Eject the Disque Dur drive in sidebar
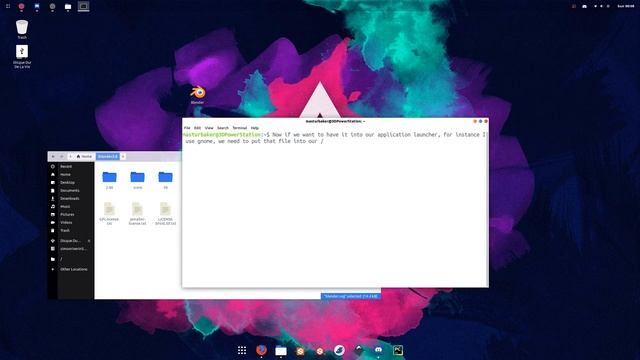 pyautogui.click(x=89, y=241)
